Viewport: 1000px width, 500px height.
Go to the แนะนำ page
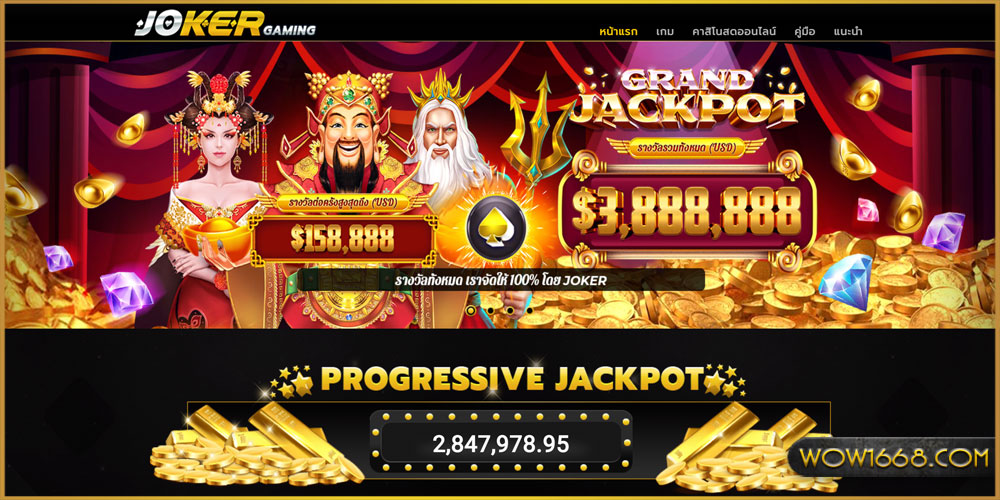(x=848, y=31)
